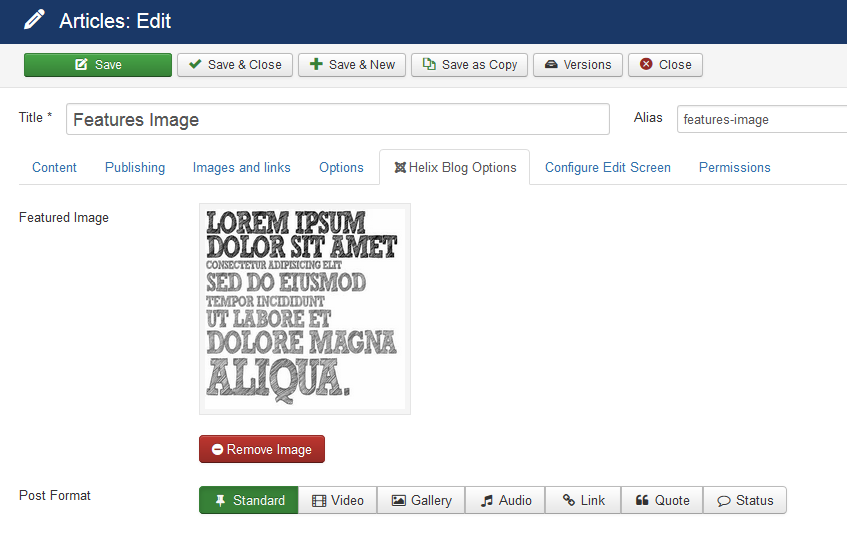Viewport: 847px width, 535px height.
Task: Click the green Save button
Action: point(98,65)
